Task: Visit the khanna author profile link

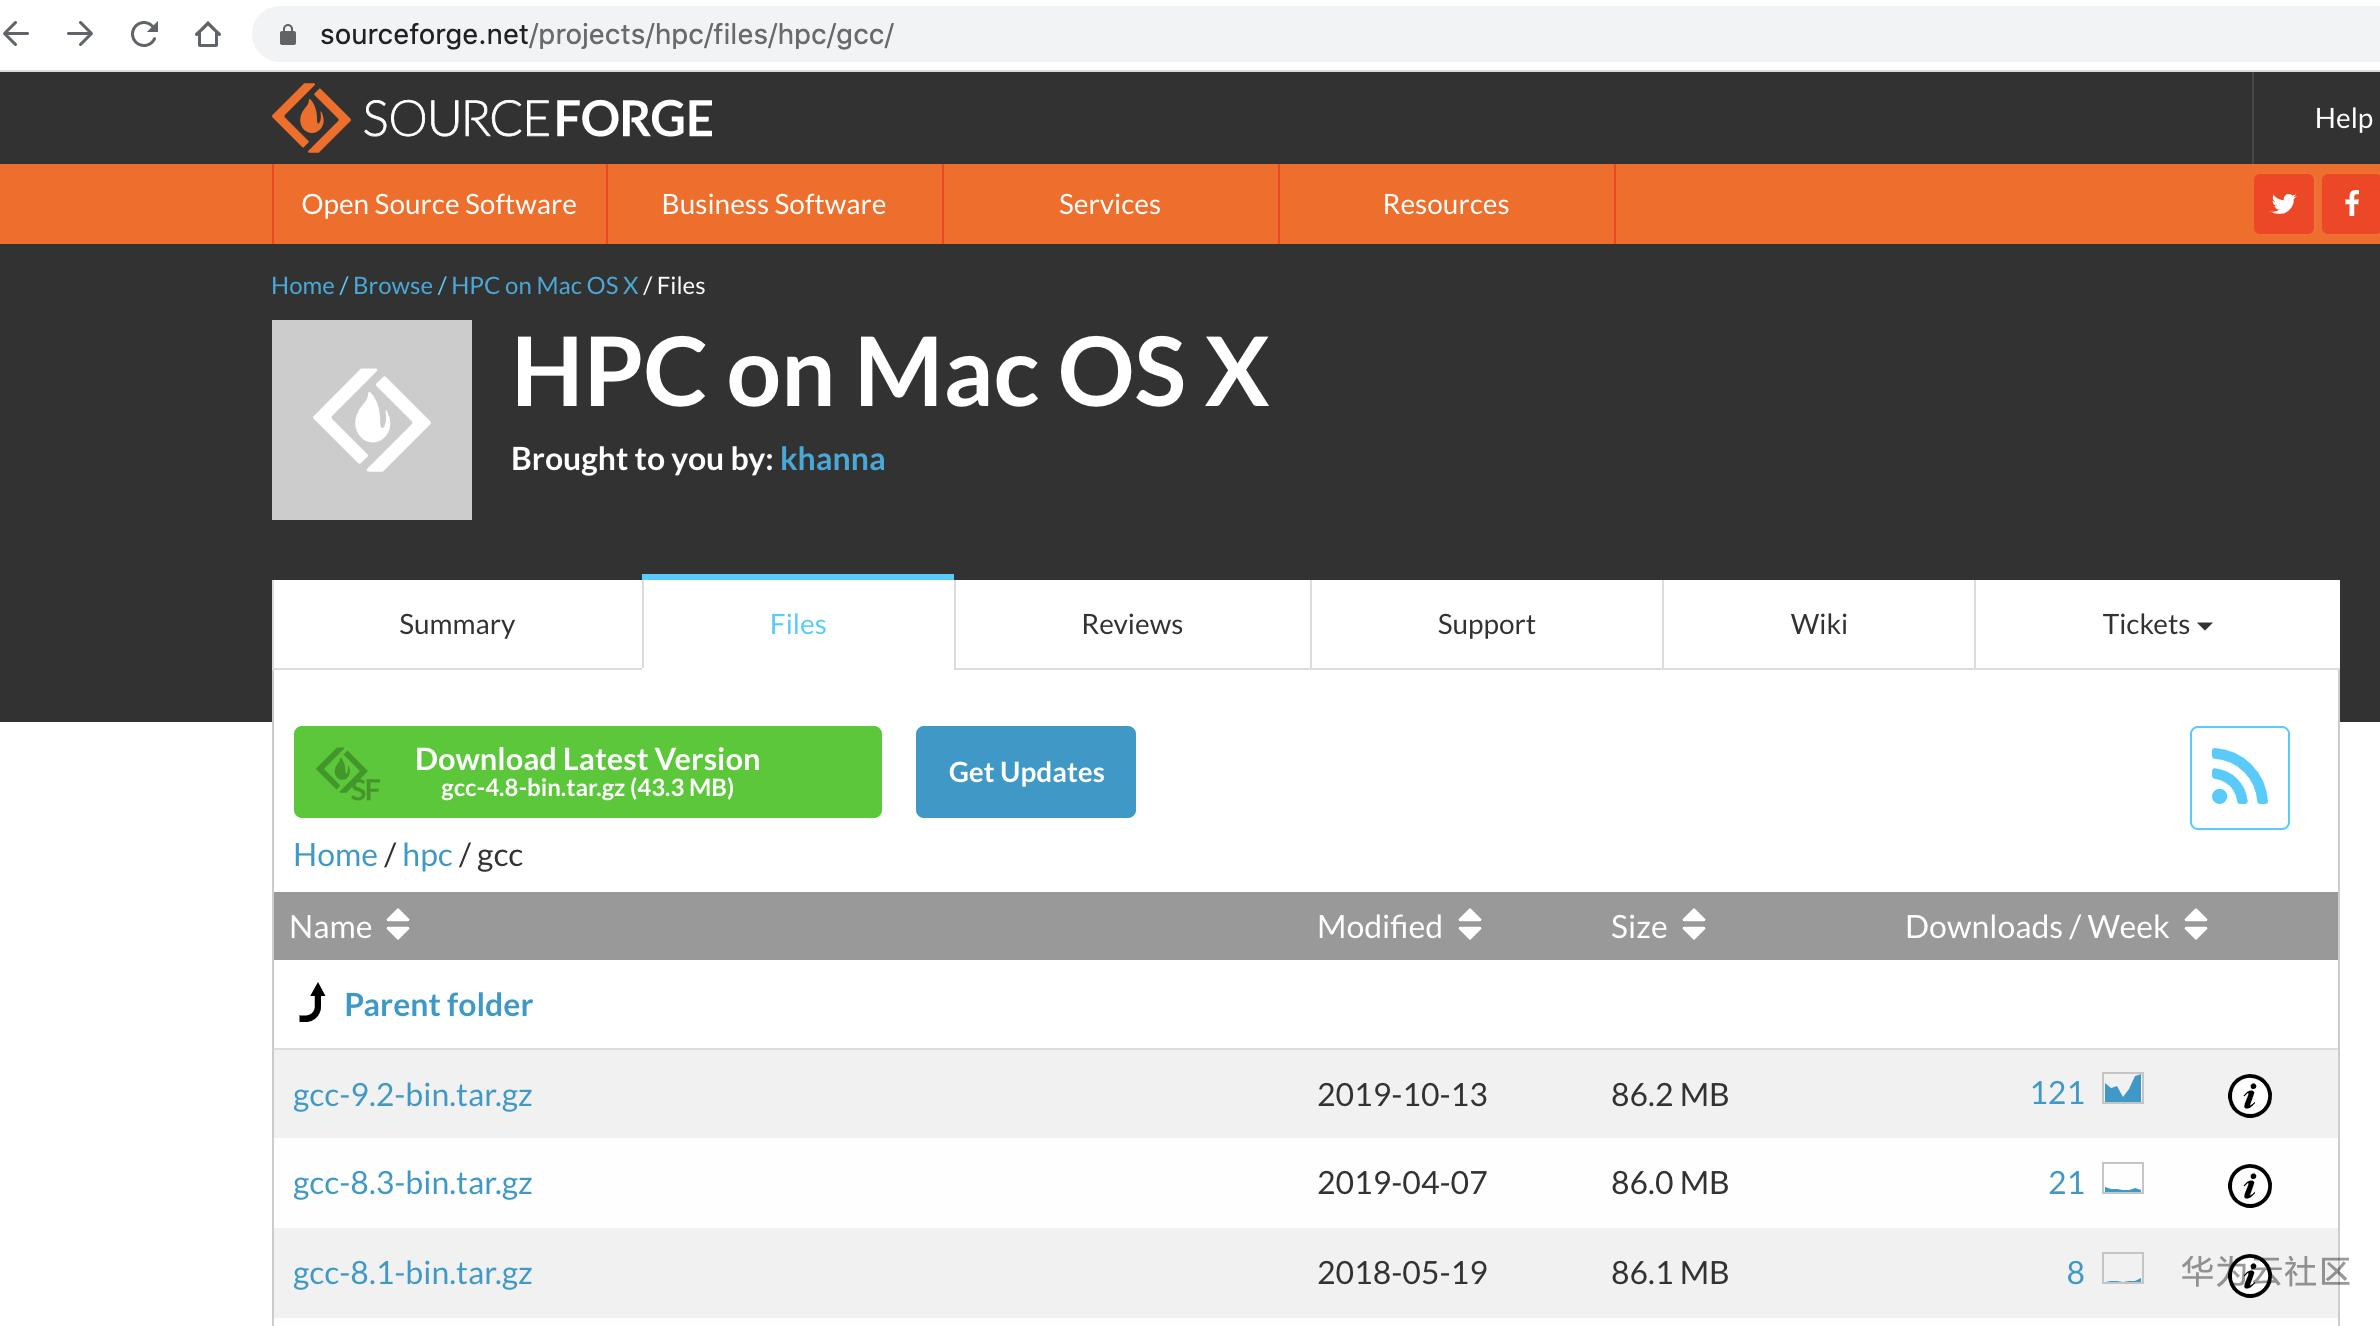Action: pyautogui.click(x=832, y=459)
